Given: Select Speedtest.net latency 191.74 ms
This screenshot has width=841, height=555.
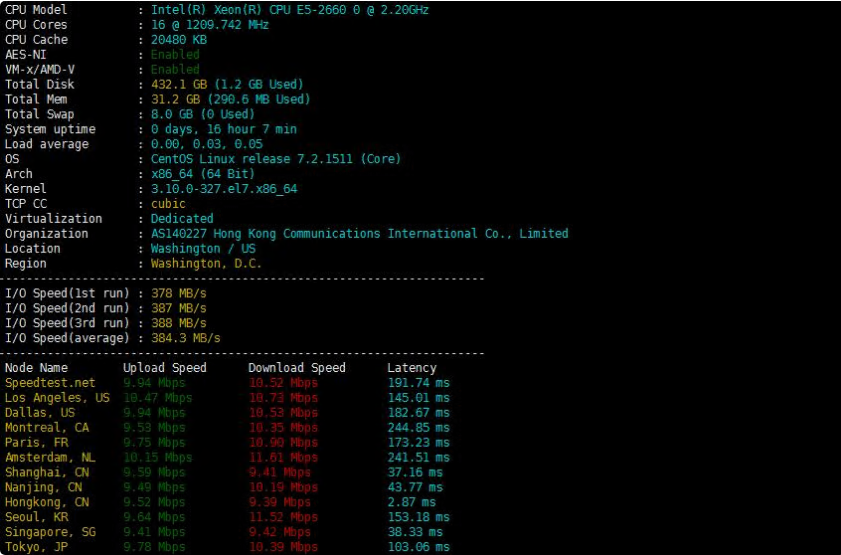Looking at the screenshot, I should click(x=418, y=383).
